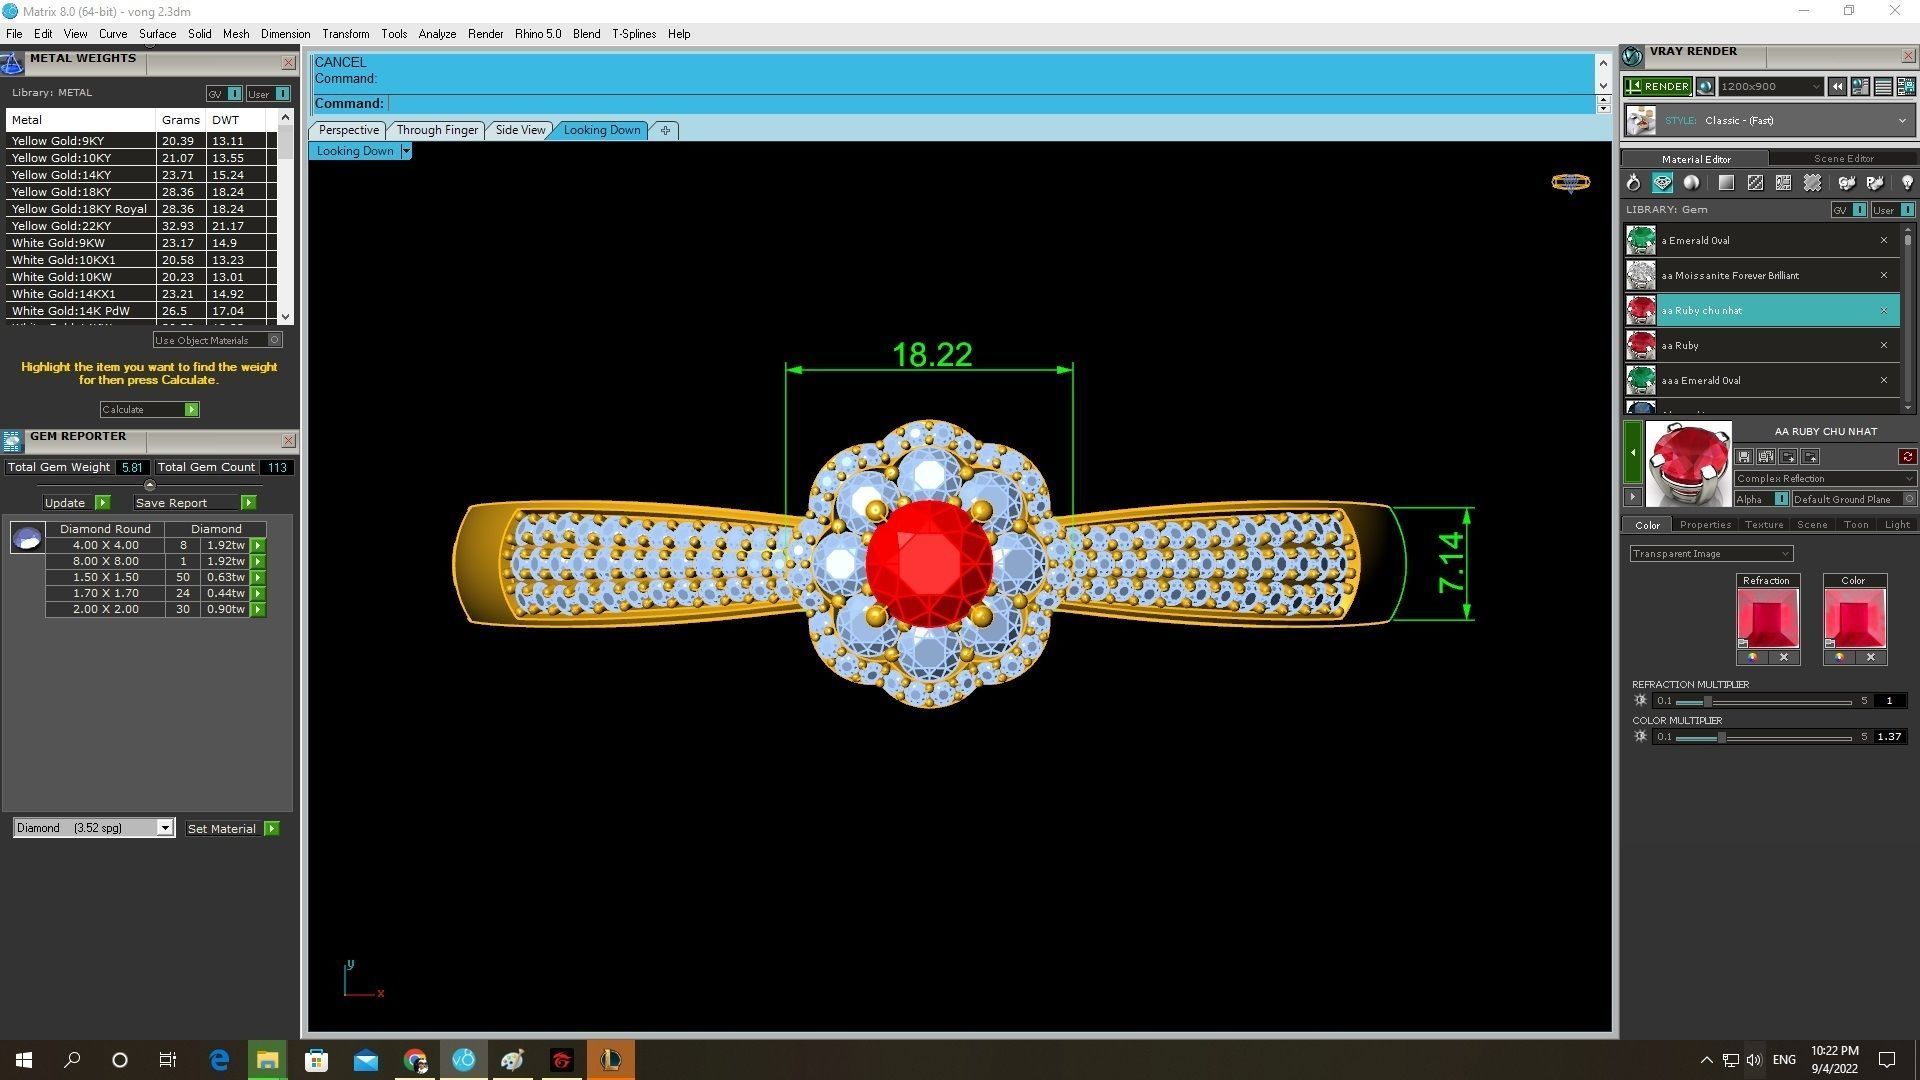The width and height of the screenshot is (1920, 1080).
Task: Open the Color swatch color wheel picker
Action: click(1839, 657)
